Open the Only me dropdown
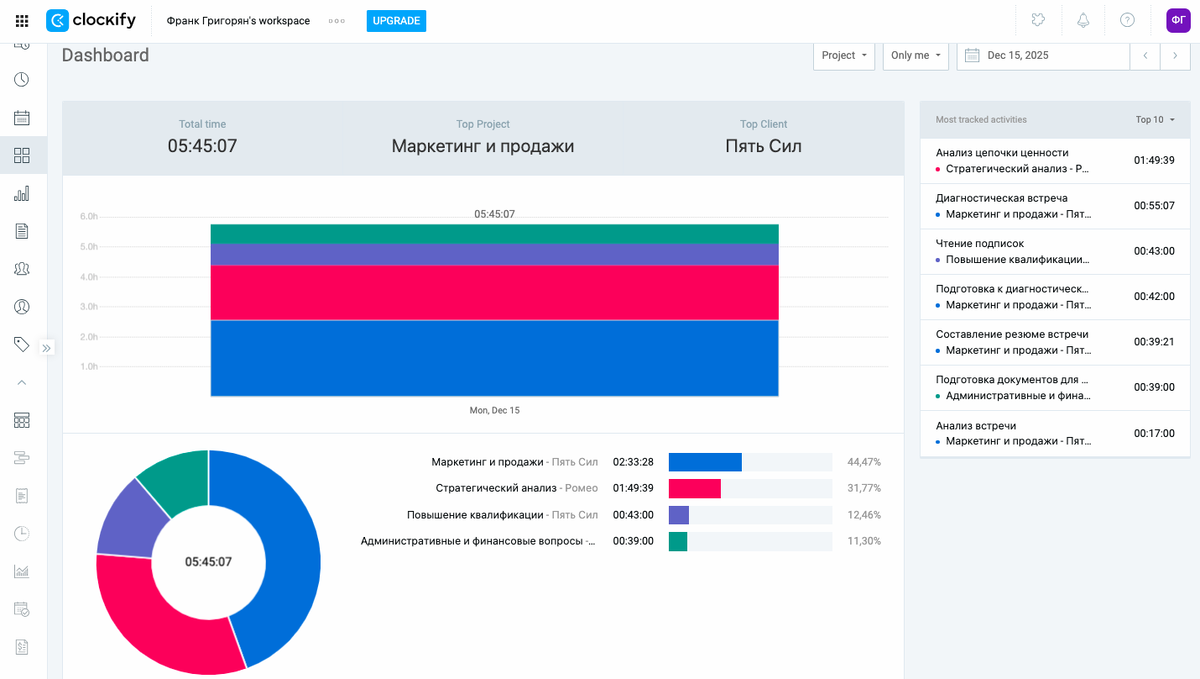 click(x=915, y=56)
